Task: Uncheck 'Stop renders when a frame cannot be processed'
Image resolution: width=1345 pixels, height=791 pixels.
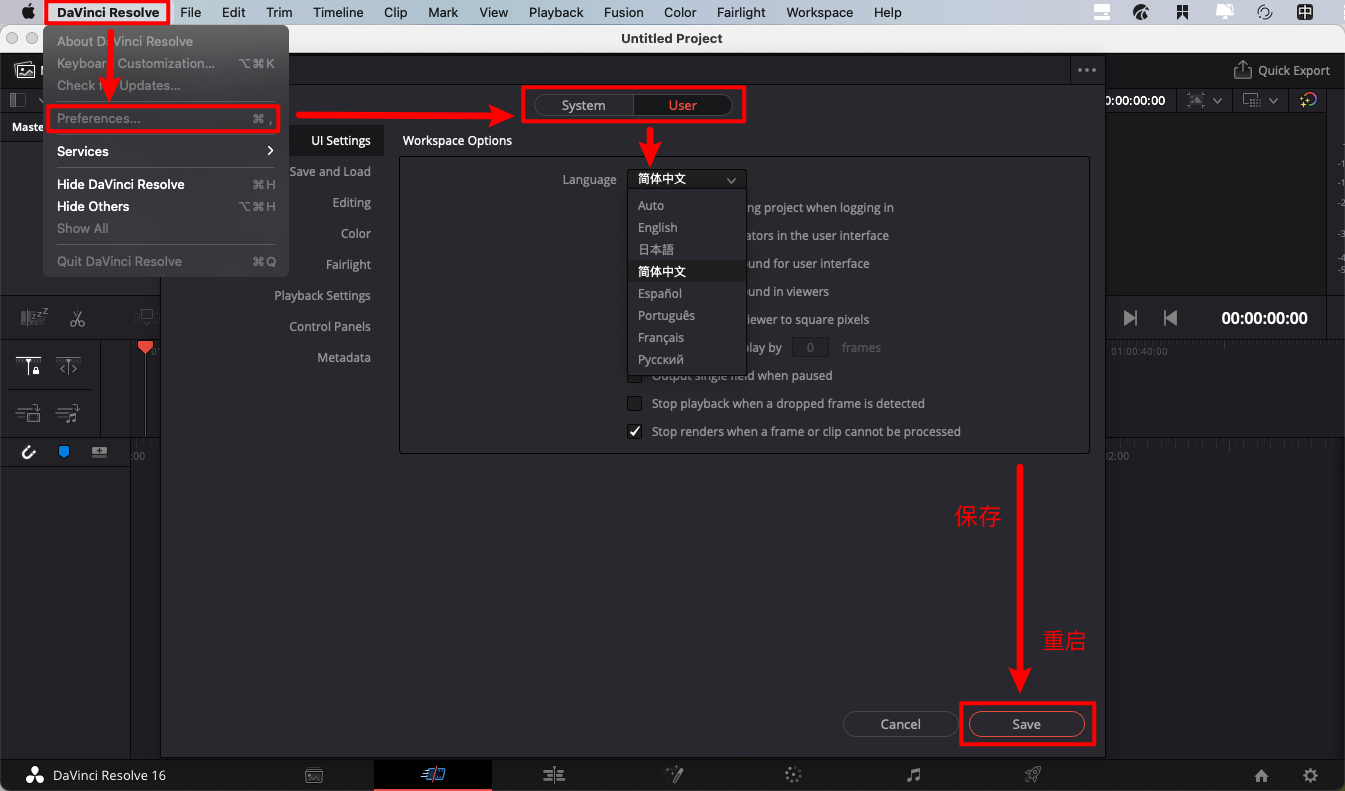Action: 634,432
